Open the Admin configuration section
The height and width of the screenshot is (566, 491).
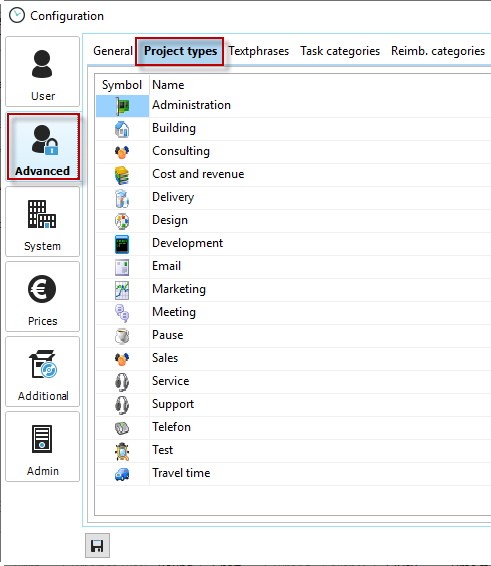point(43,447)
